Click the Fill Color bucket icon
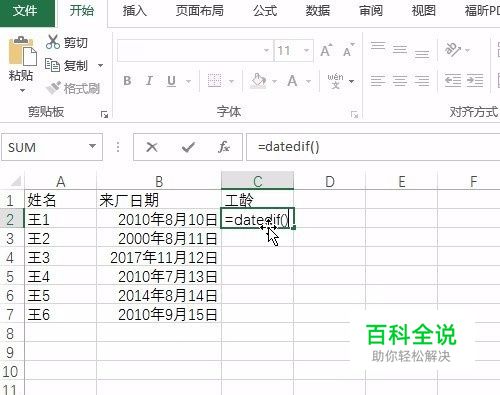 (259, 81)
